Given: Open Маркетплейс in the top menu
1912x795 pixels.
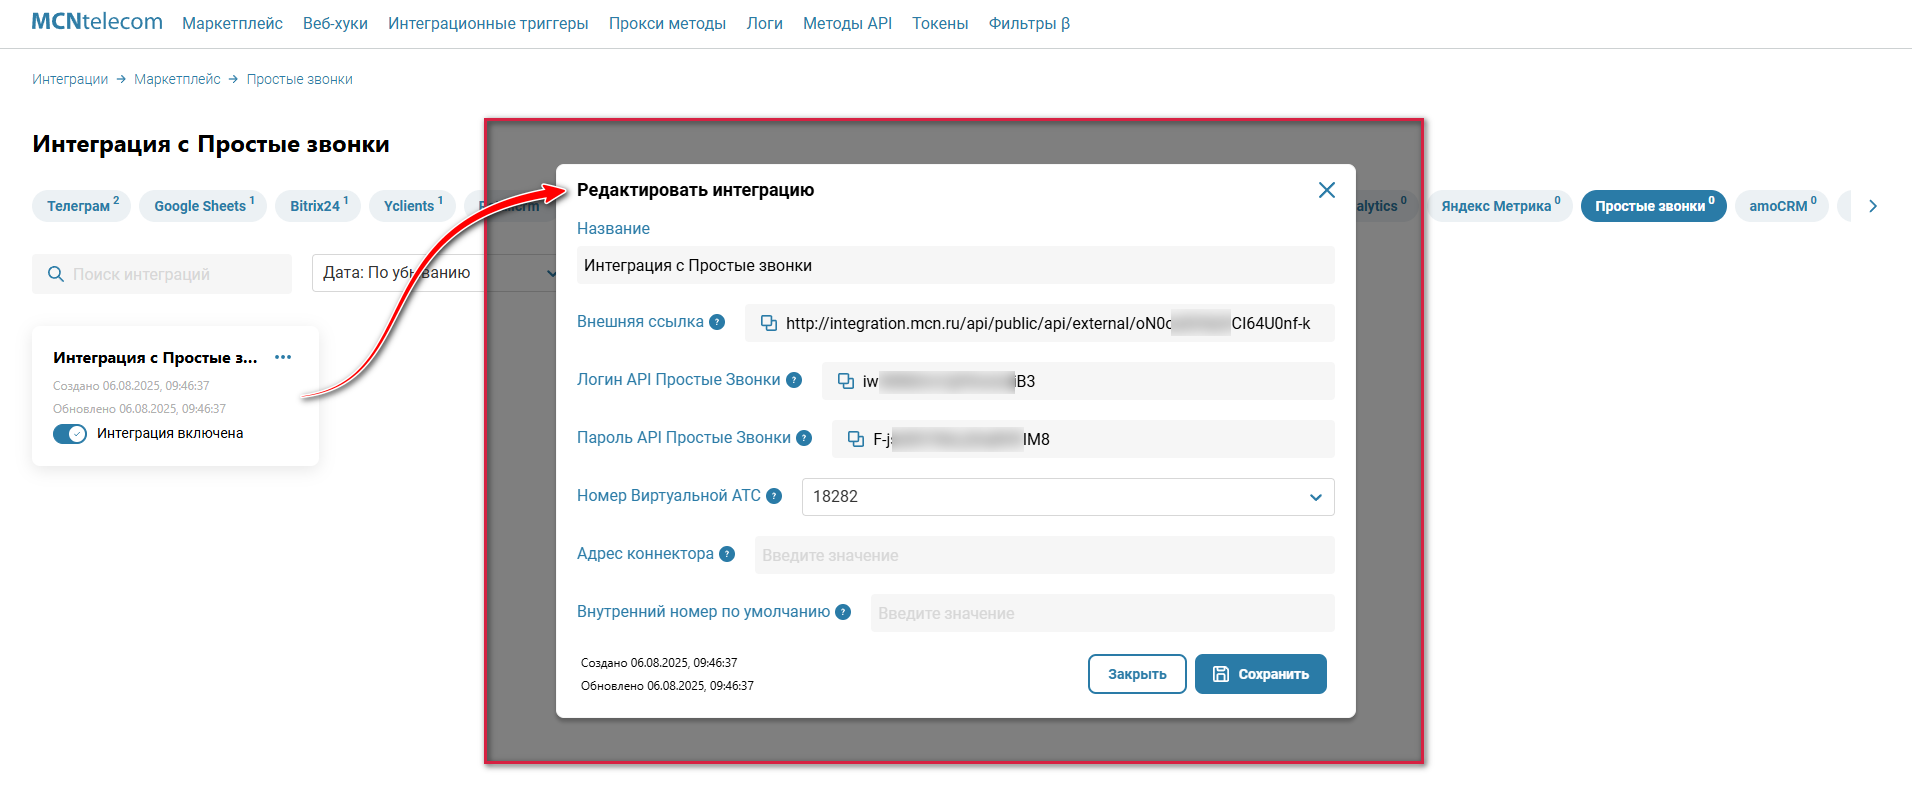Looking at the screenshot, I should pos(232,23).
